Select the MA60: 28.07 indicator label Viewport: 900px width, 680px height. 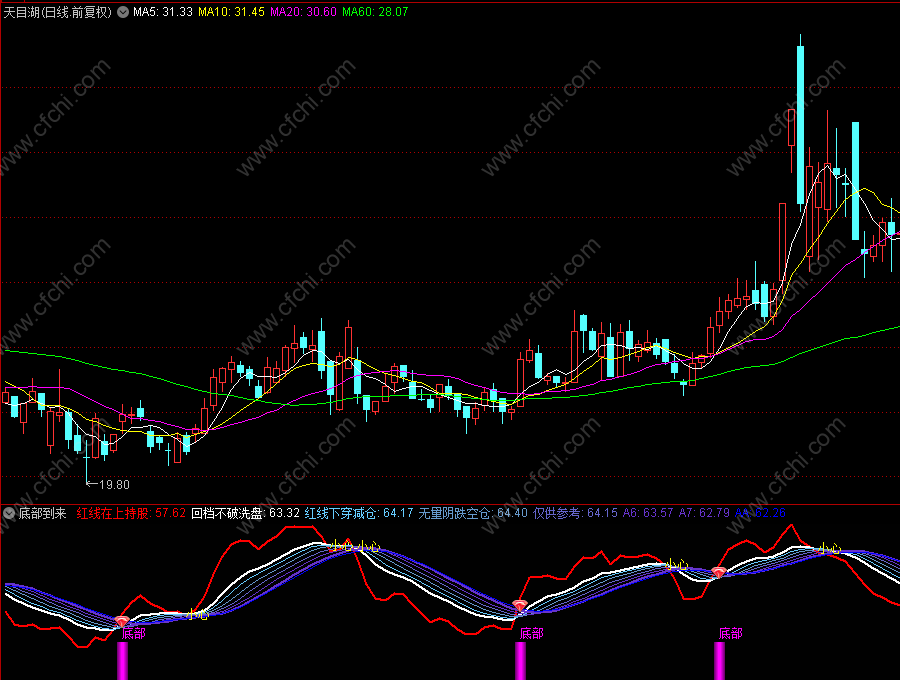[x=375, y=11]
